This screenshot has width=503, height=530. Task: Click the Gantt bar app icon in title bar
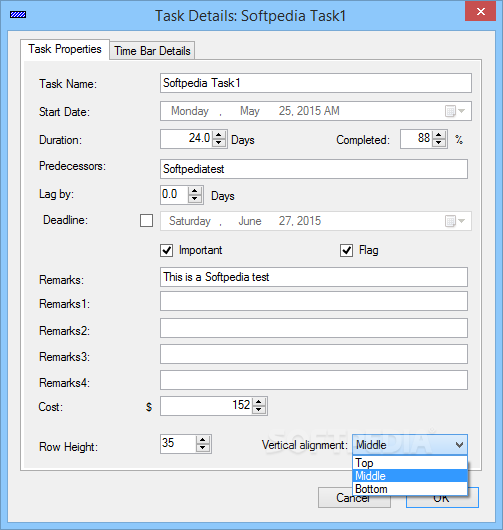point(18,15)
